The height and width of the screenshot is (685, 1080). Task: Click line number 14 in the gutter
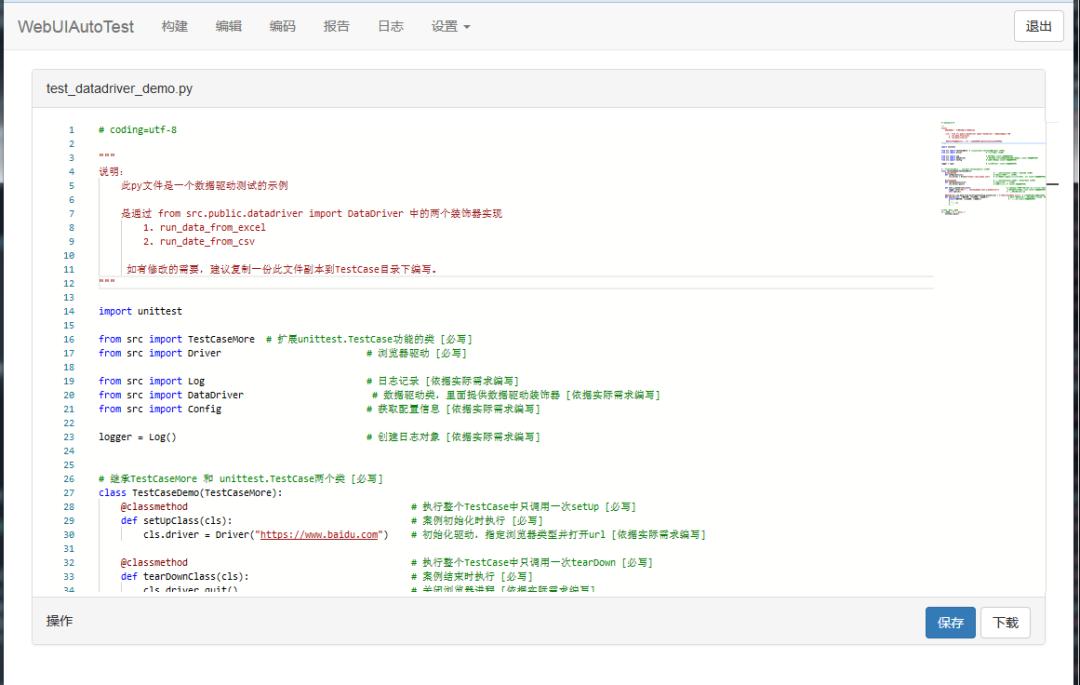click(x=69, y=311)
